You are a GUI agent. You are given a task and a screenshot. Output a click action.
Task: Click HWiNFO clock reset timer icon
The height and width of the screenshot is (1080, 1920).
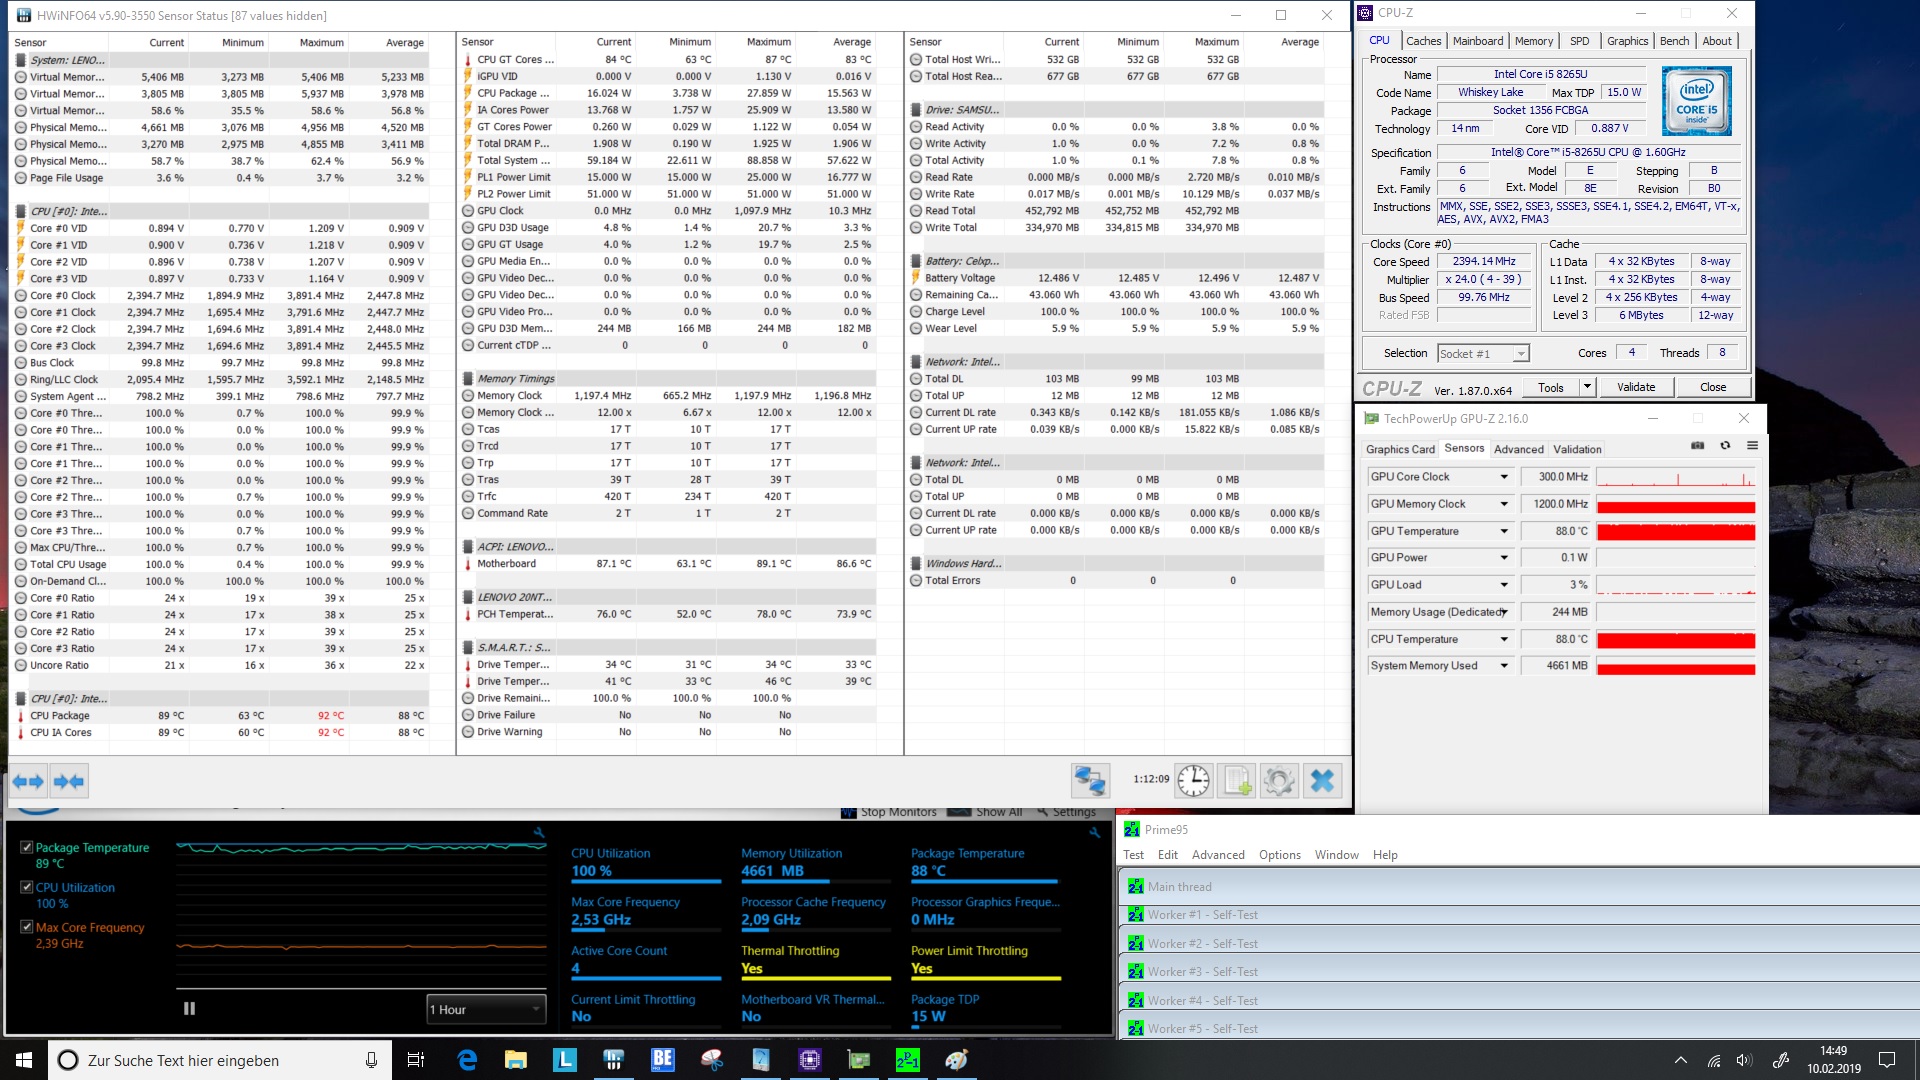(1193, 780)
